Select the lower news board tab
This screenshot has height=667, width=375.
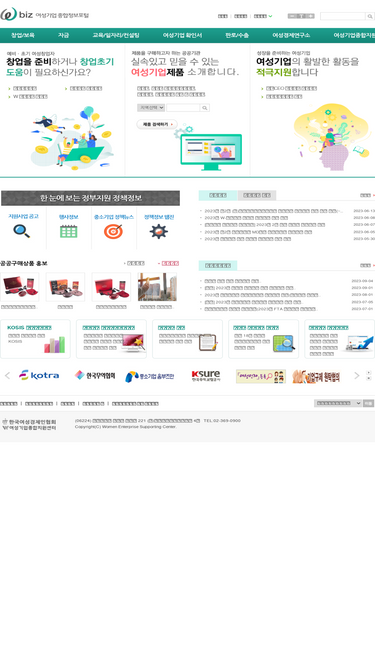click(x=218, y=265)
